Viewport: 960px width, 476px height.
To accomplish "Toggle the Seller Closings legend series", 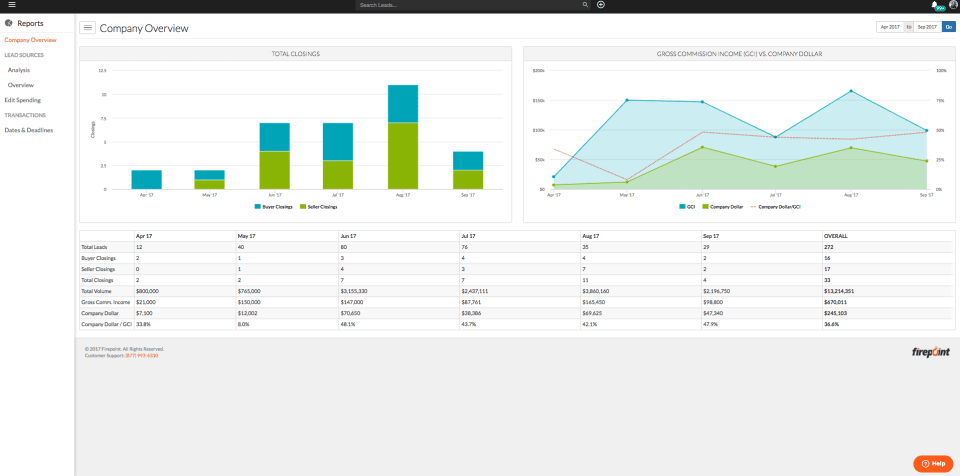I will point(320,206).
